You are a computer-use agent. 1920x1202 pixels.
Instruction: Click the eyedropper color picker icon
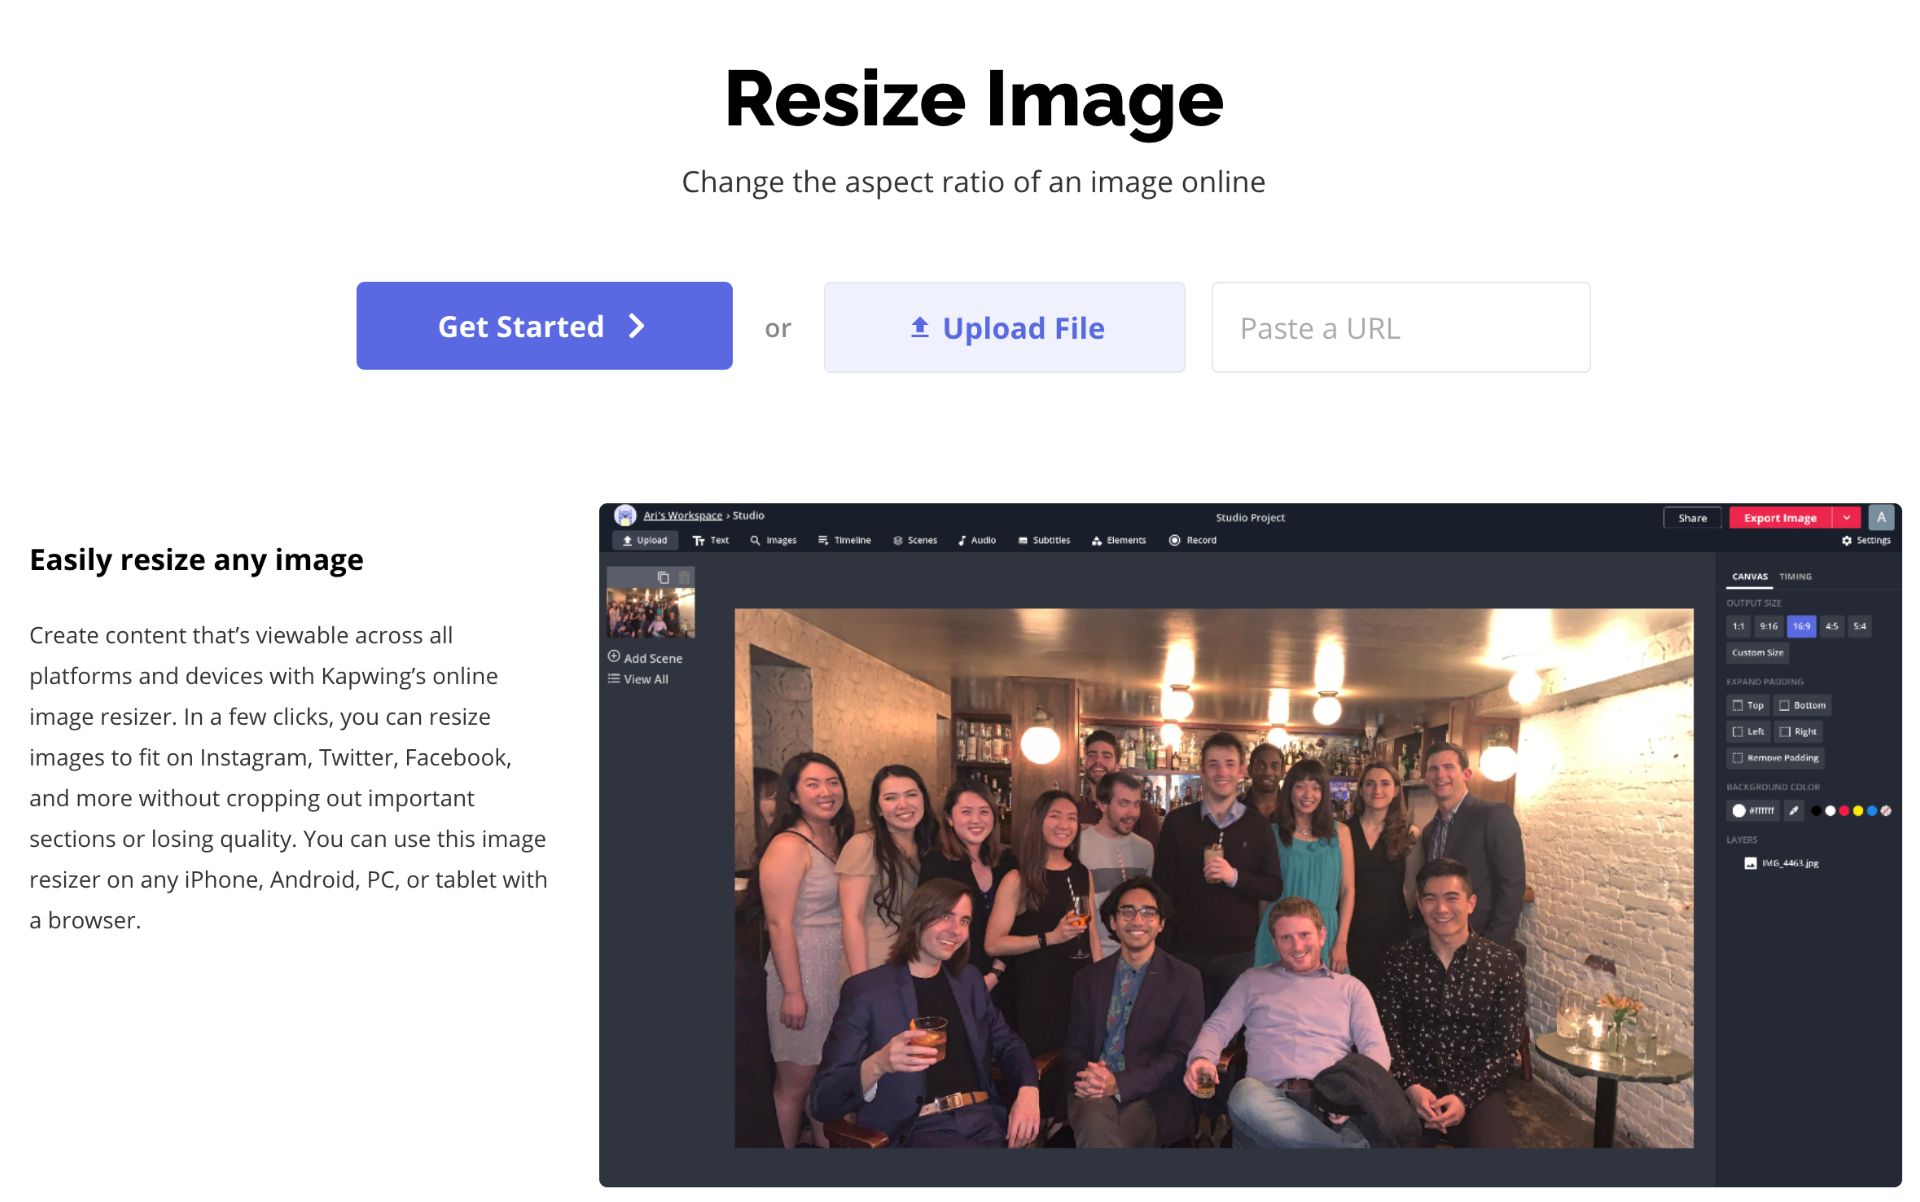tap(1794, 811)
